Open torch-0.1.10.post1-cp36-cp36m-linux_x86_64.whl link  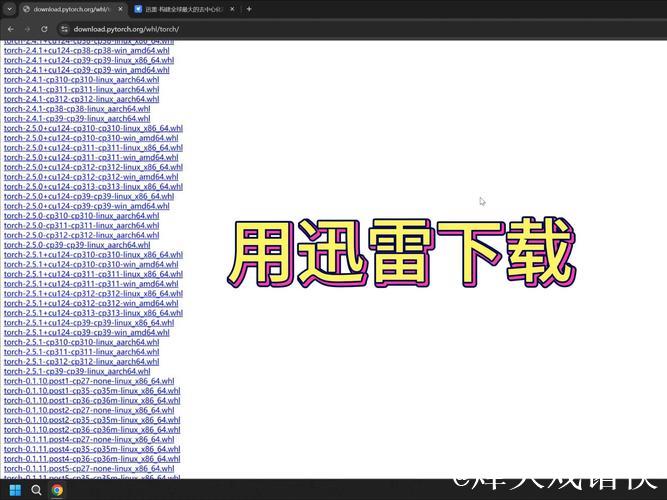tap(92, 400)
